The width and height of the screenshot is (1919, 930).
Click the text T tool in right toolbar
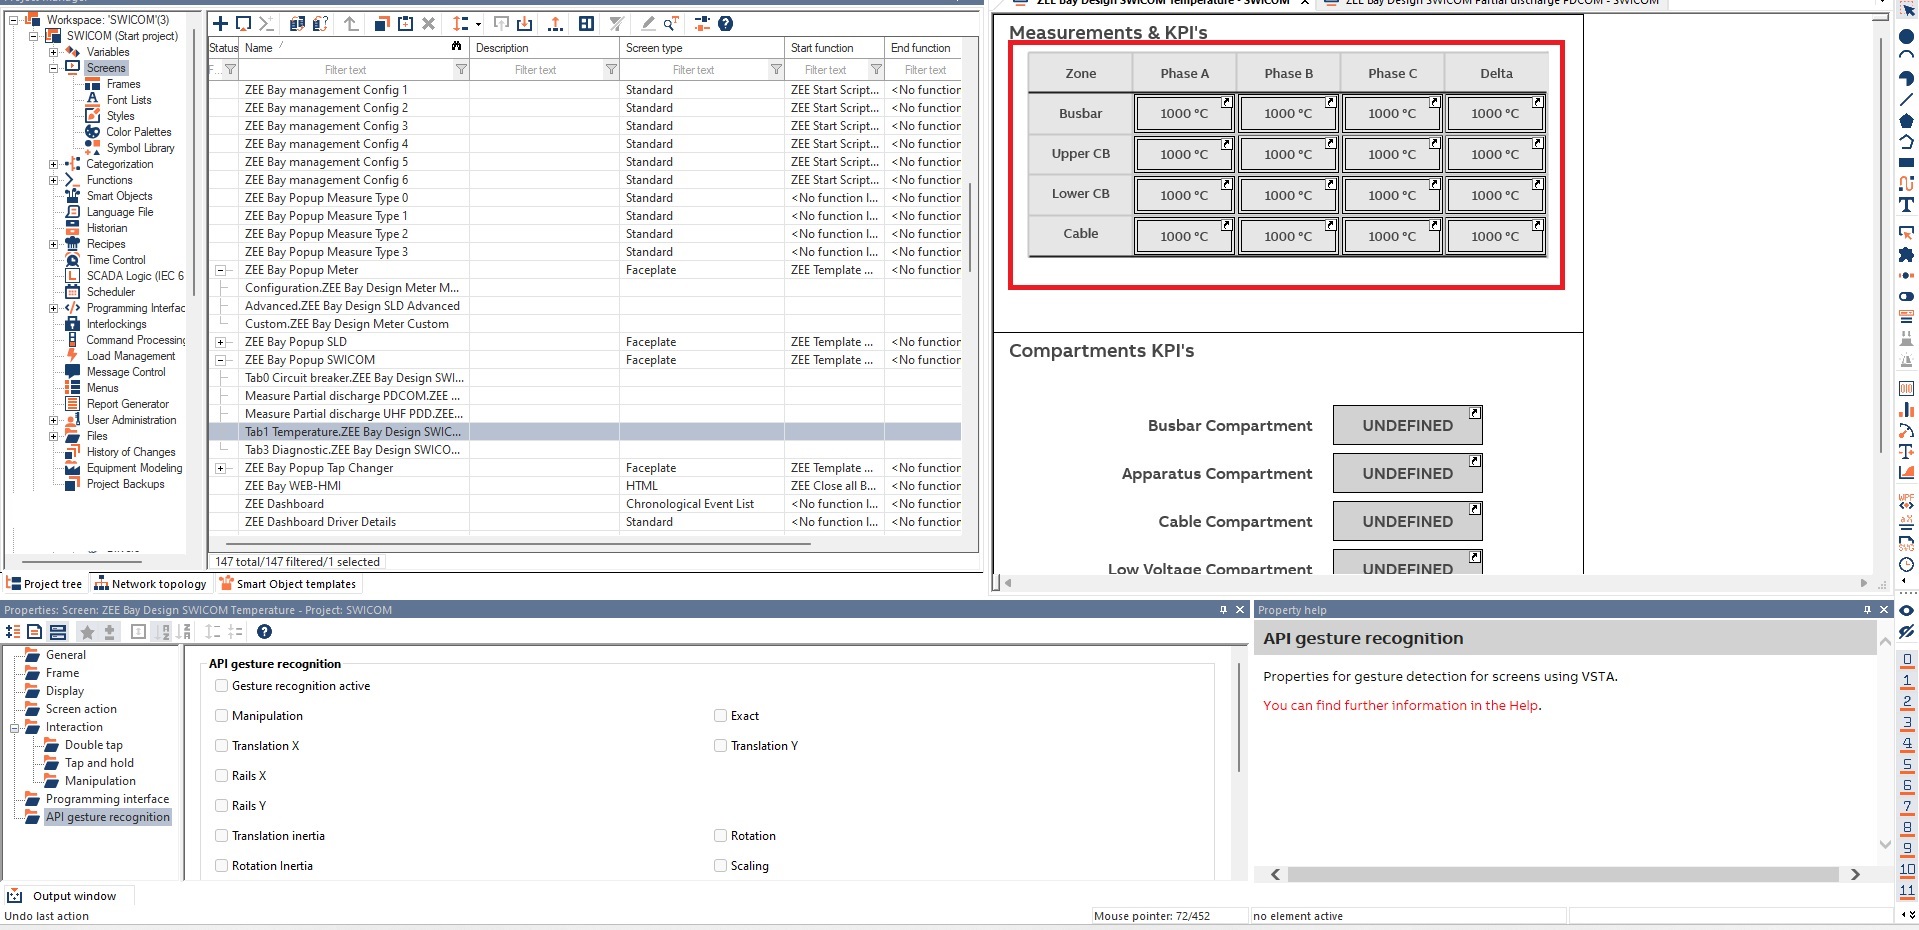pyautogui.click(x=1906, y=205)
